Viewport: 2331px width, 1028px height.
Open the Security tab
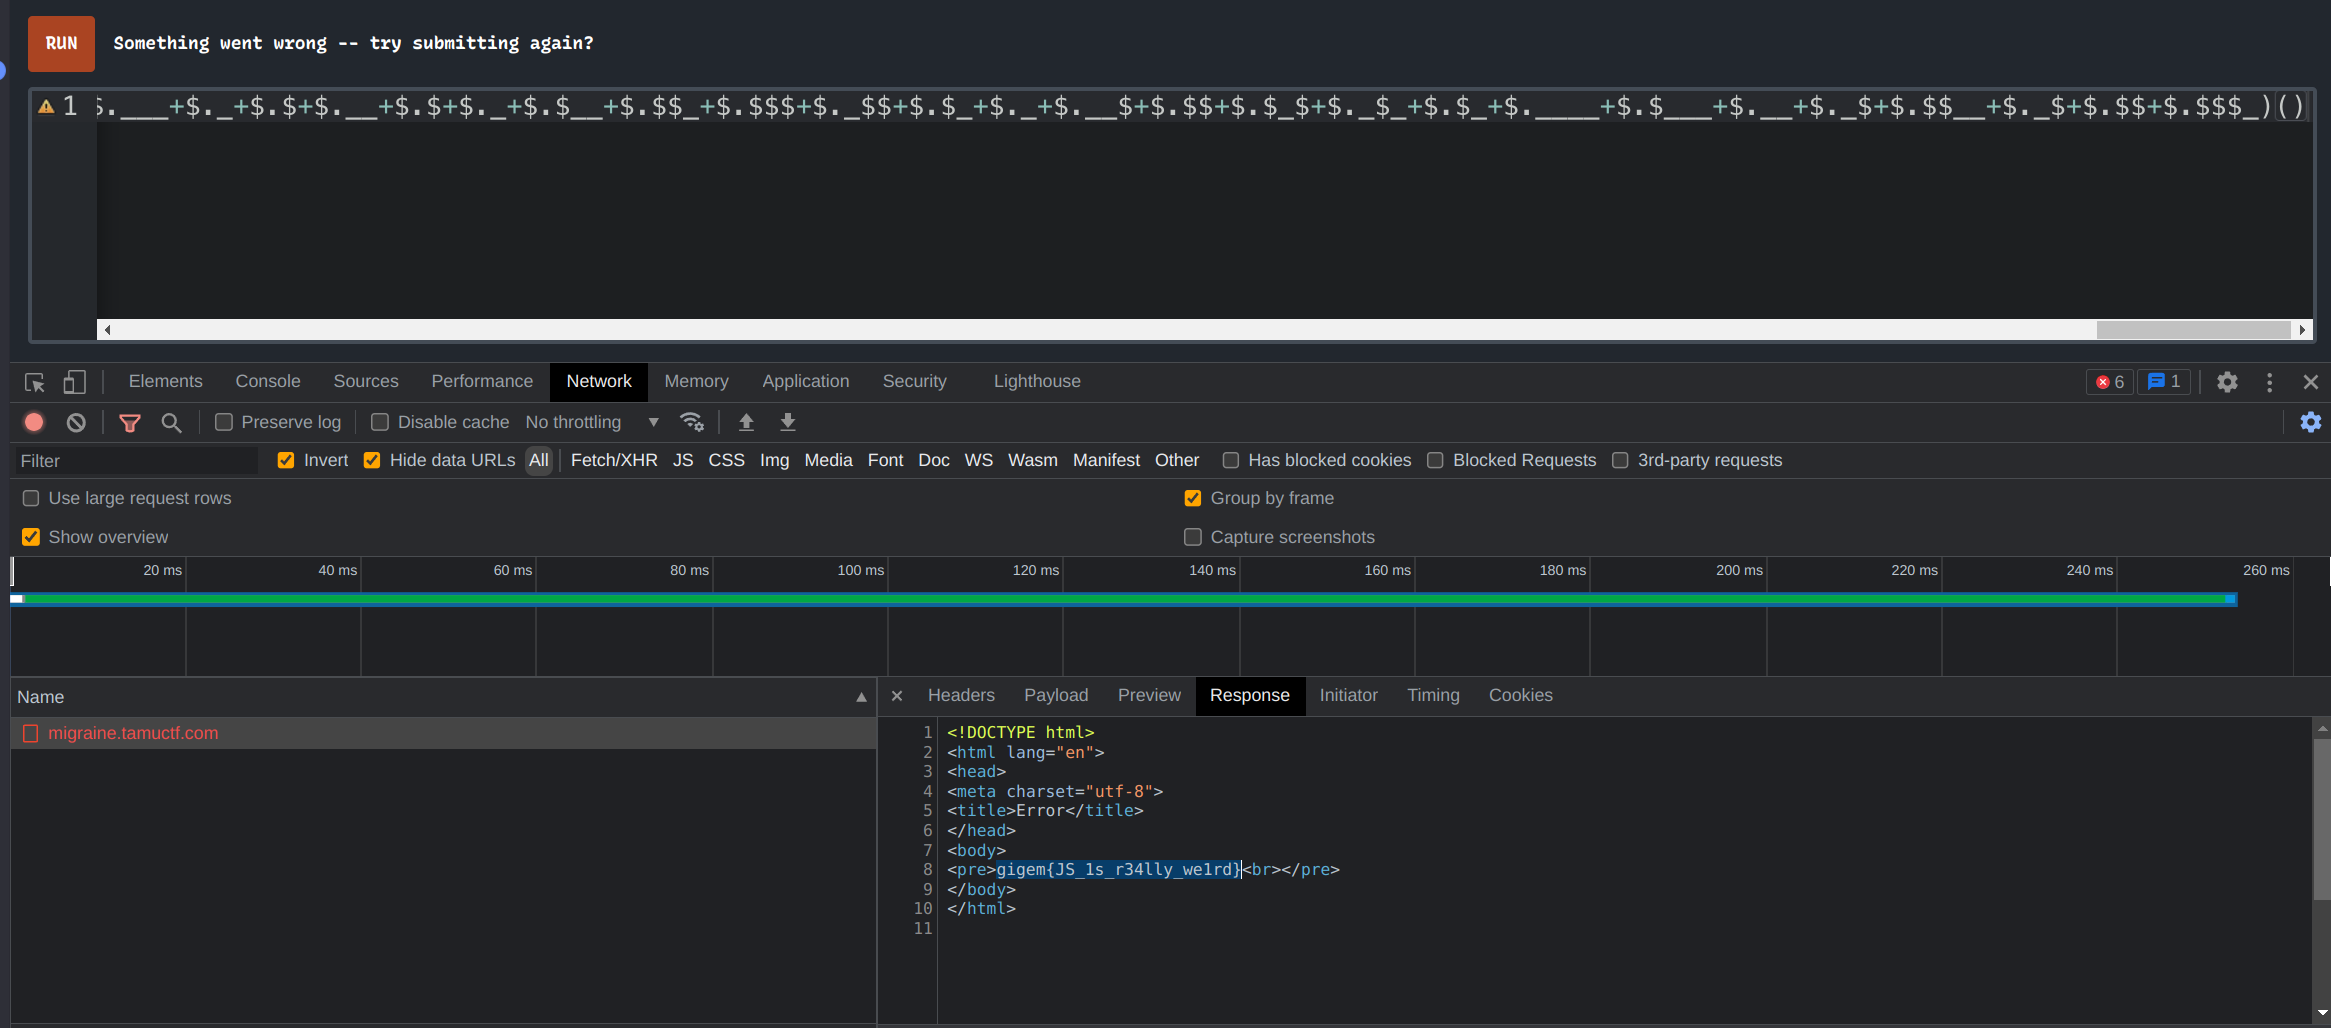[914, 381]
